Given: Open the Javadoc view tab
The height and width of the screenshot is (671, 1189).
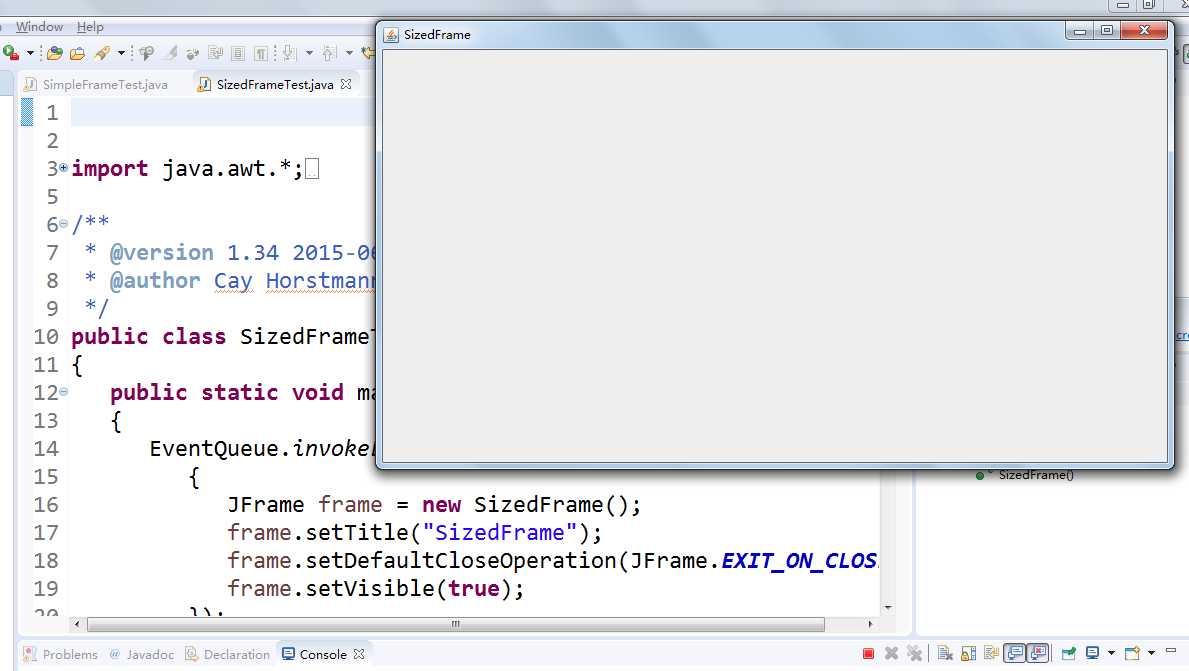Looking at the screenshot, I should [141, 654].
